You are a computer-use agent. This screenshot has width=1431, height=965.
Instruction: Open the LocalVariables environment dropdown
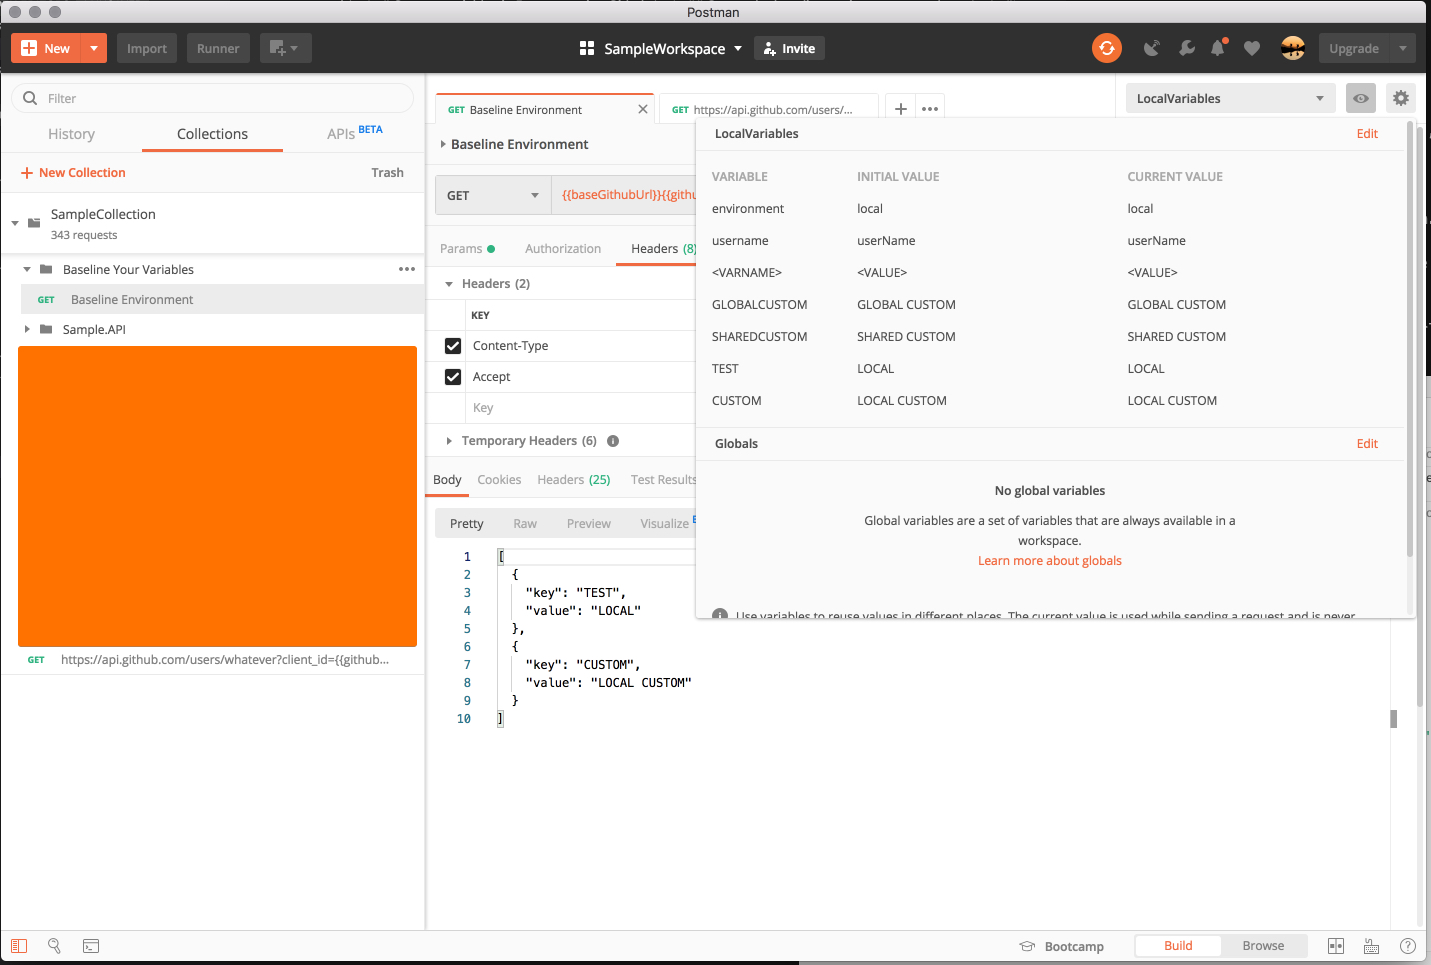coord(1230,98)
